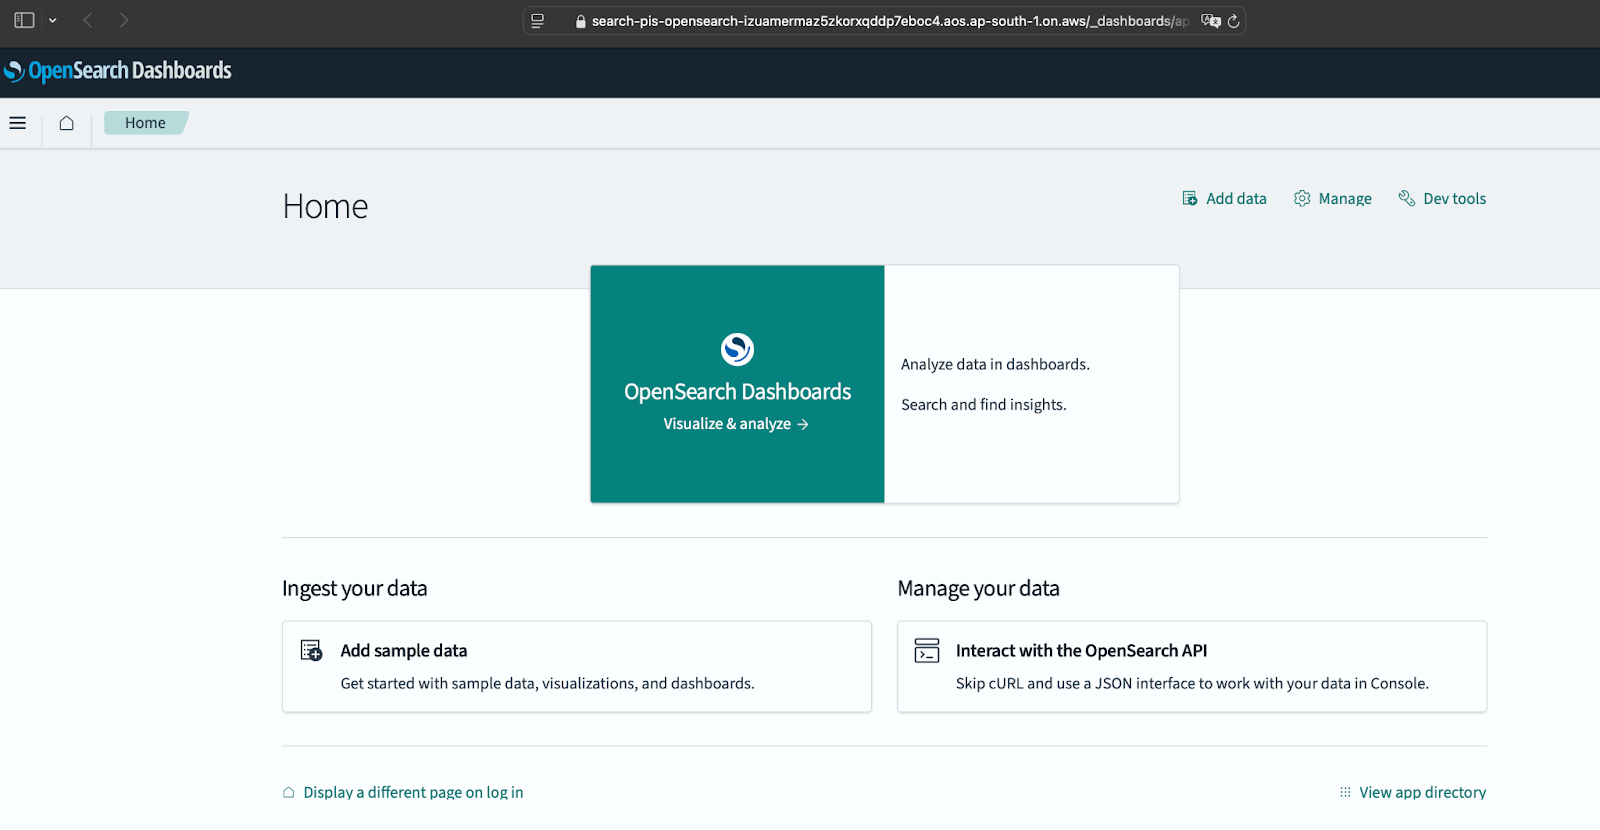Open OpenSearch Dashboards card title

pyautogui.click(x=737, y=392)
